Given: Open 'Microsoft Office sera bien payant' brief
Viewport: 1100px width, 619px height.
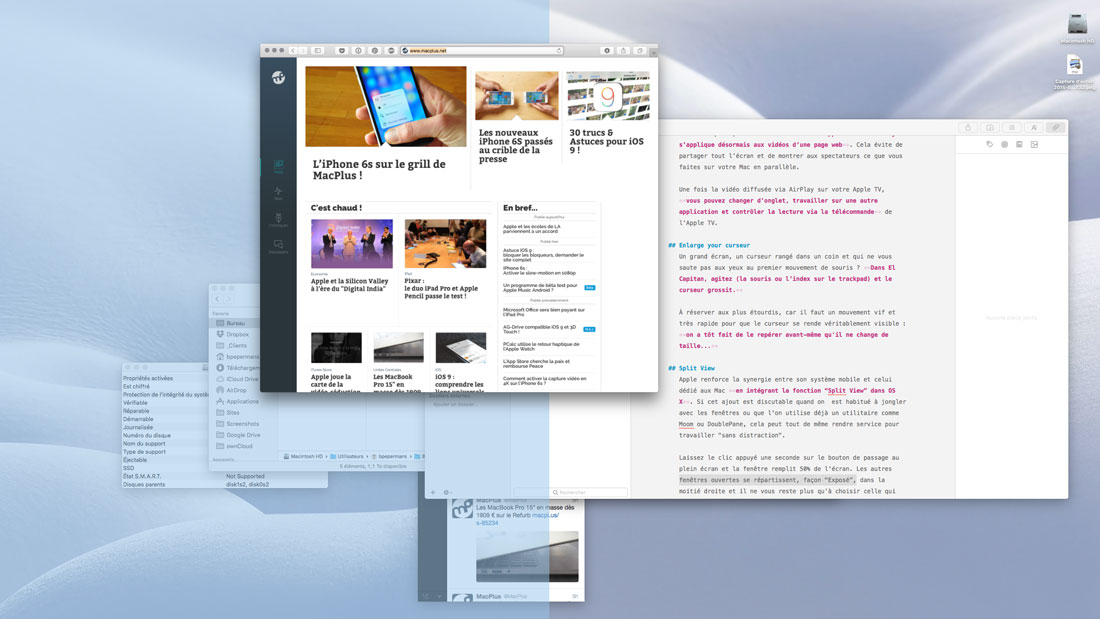Looking at the screenshot, I should pos(544,312).
